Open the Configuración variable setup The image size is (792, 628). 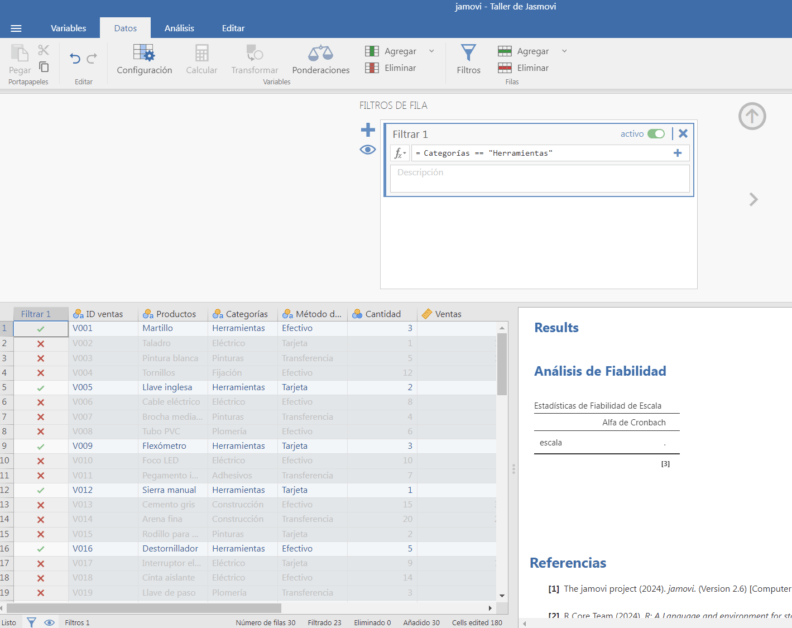pos(144,59)
